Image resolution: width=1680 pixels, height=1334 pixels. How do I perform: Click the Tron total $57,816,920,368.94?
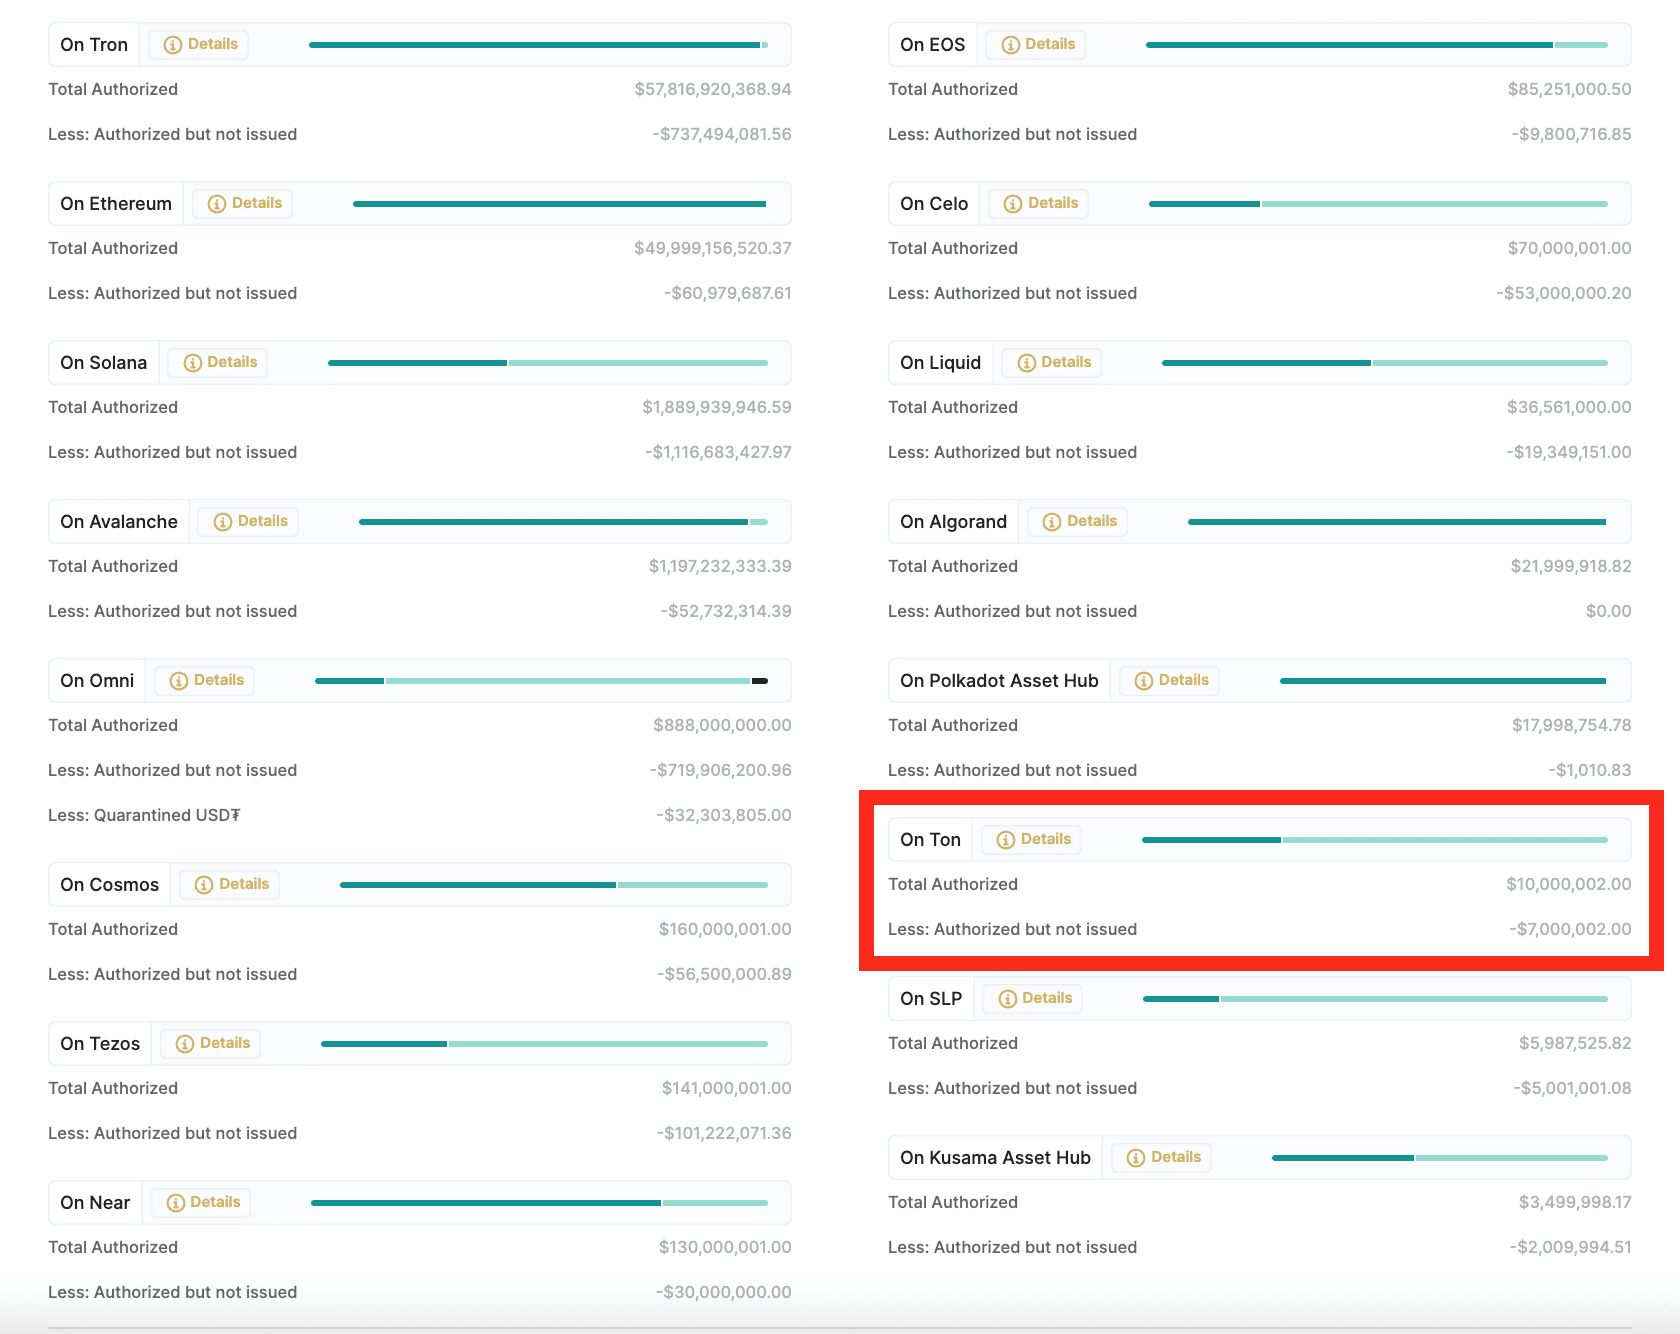tap(713, 90)
